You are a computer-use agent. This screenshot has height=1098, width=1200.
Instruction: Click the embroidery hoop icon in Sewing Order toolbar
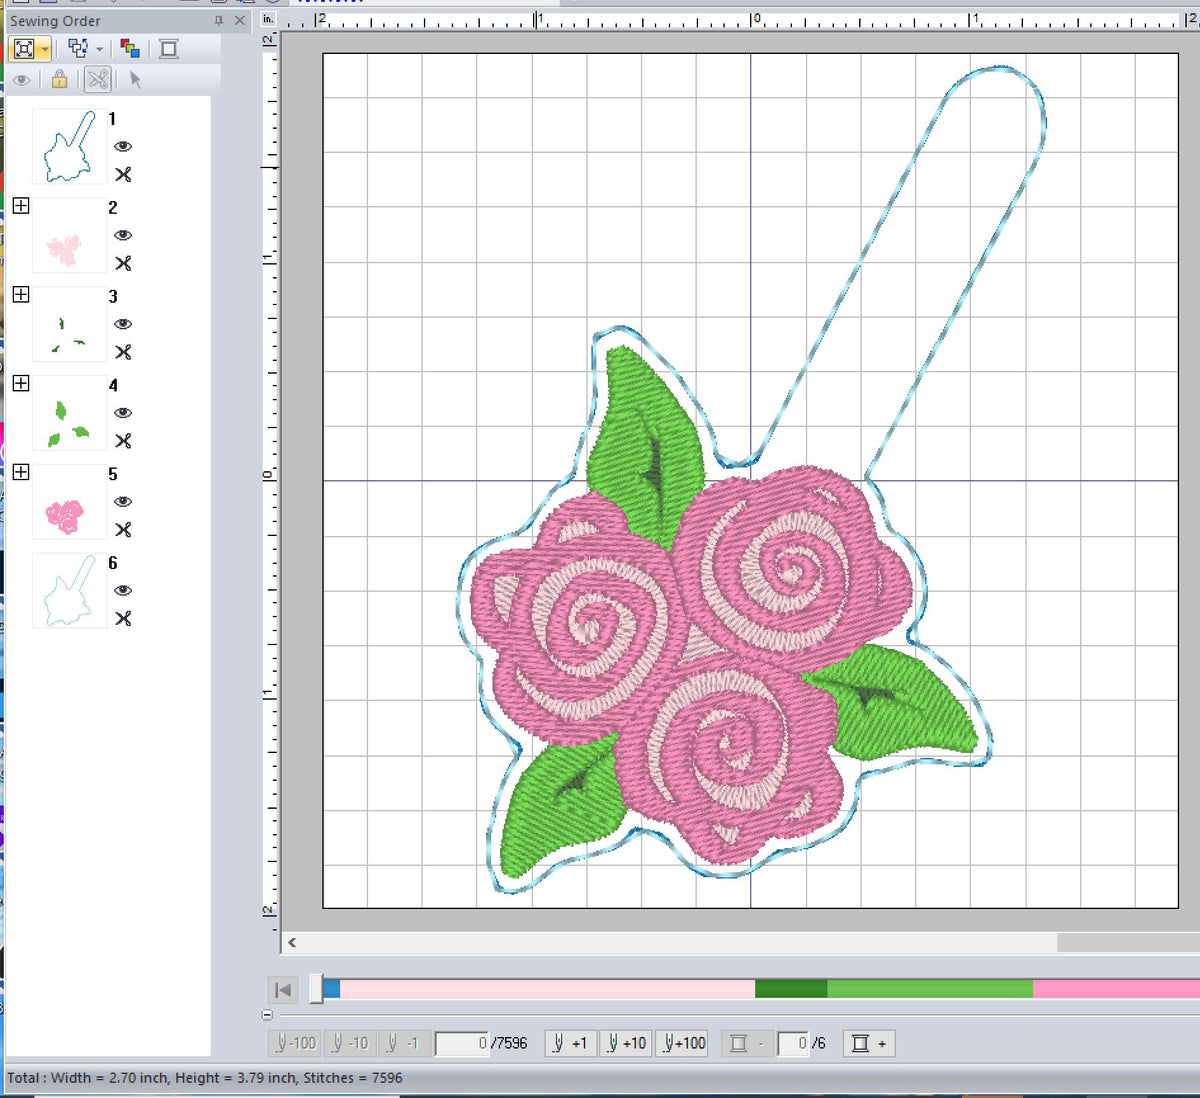coord(170,48)
